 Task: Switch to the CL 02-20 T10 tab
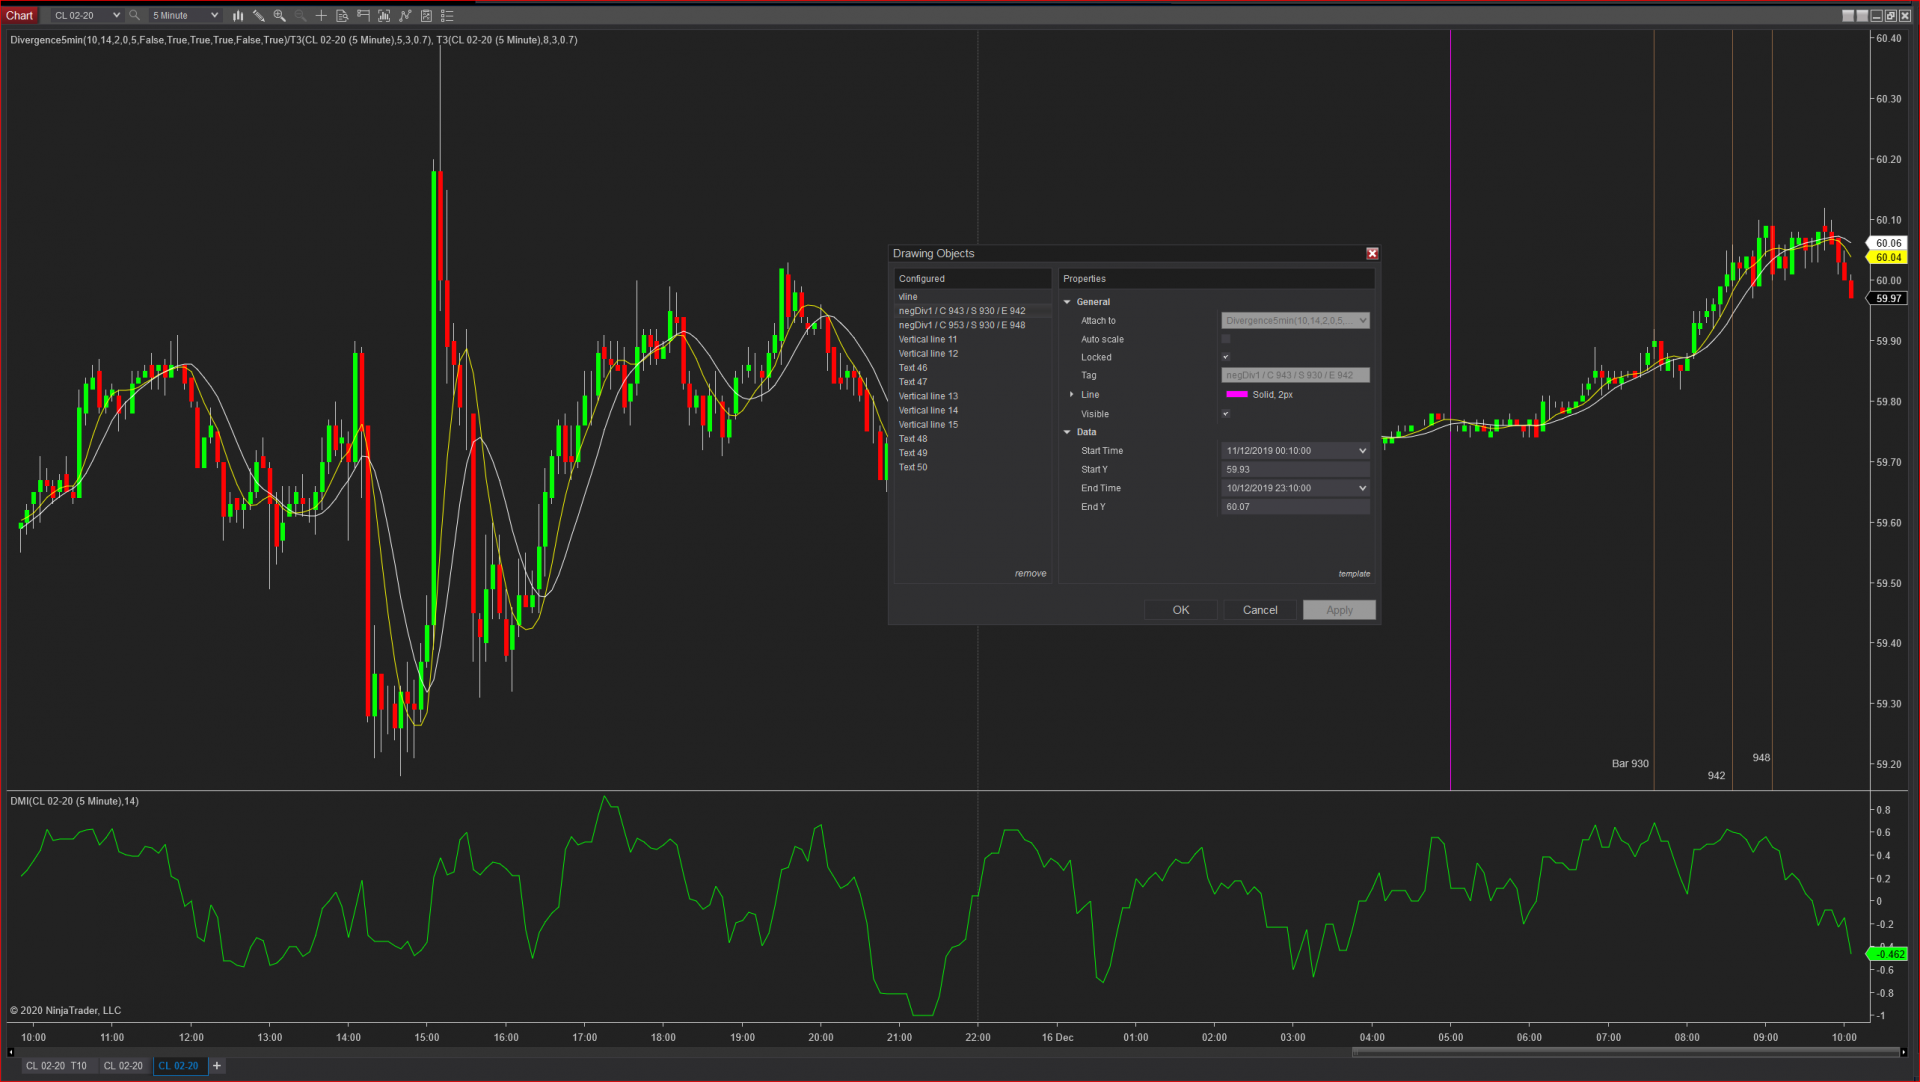[56, 1066]
